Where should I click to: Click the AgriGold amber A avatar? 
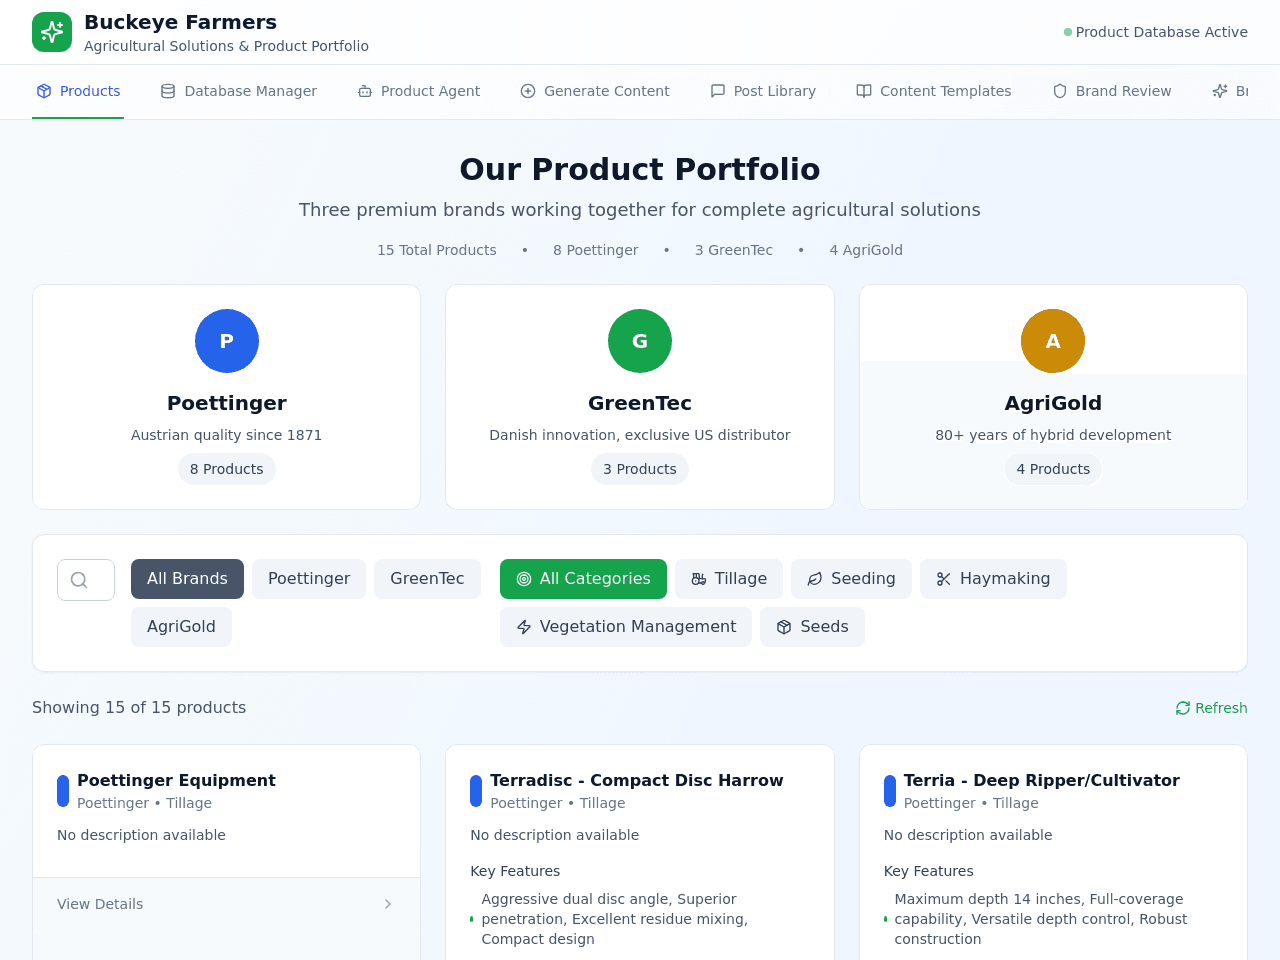1053,341
